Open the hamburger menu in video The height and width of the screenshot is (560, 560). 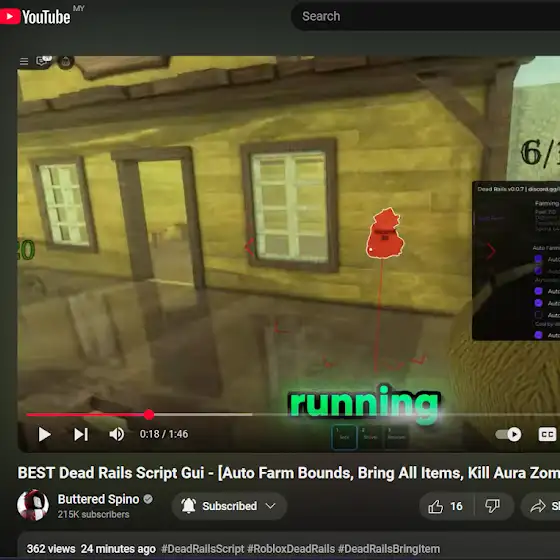pyautogui.click(x=24, y=62)
